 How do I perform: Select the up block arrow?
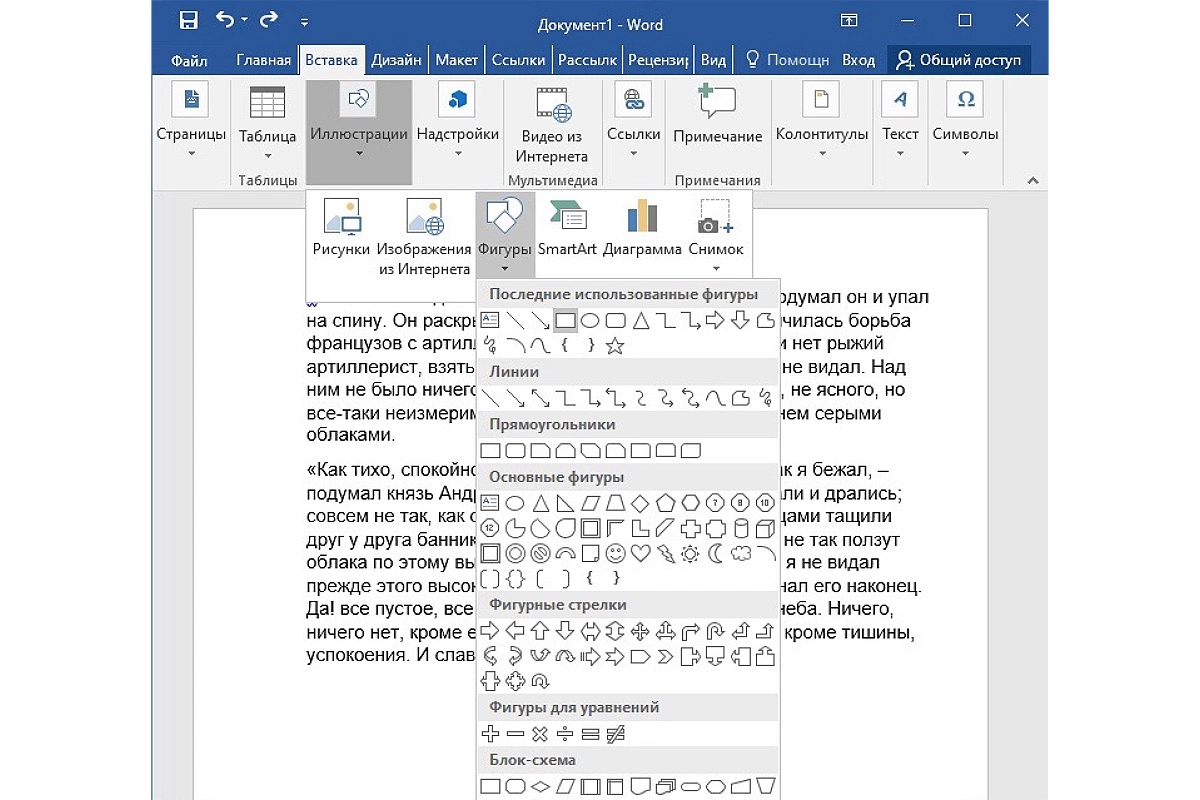(x=540, y=631)
